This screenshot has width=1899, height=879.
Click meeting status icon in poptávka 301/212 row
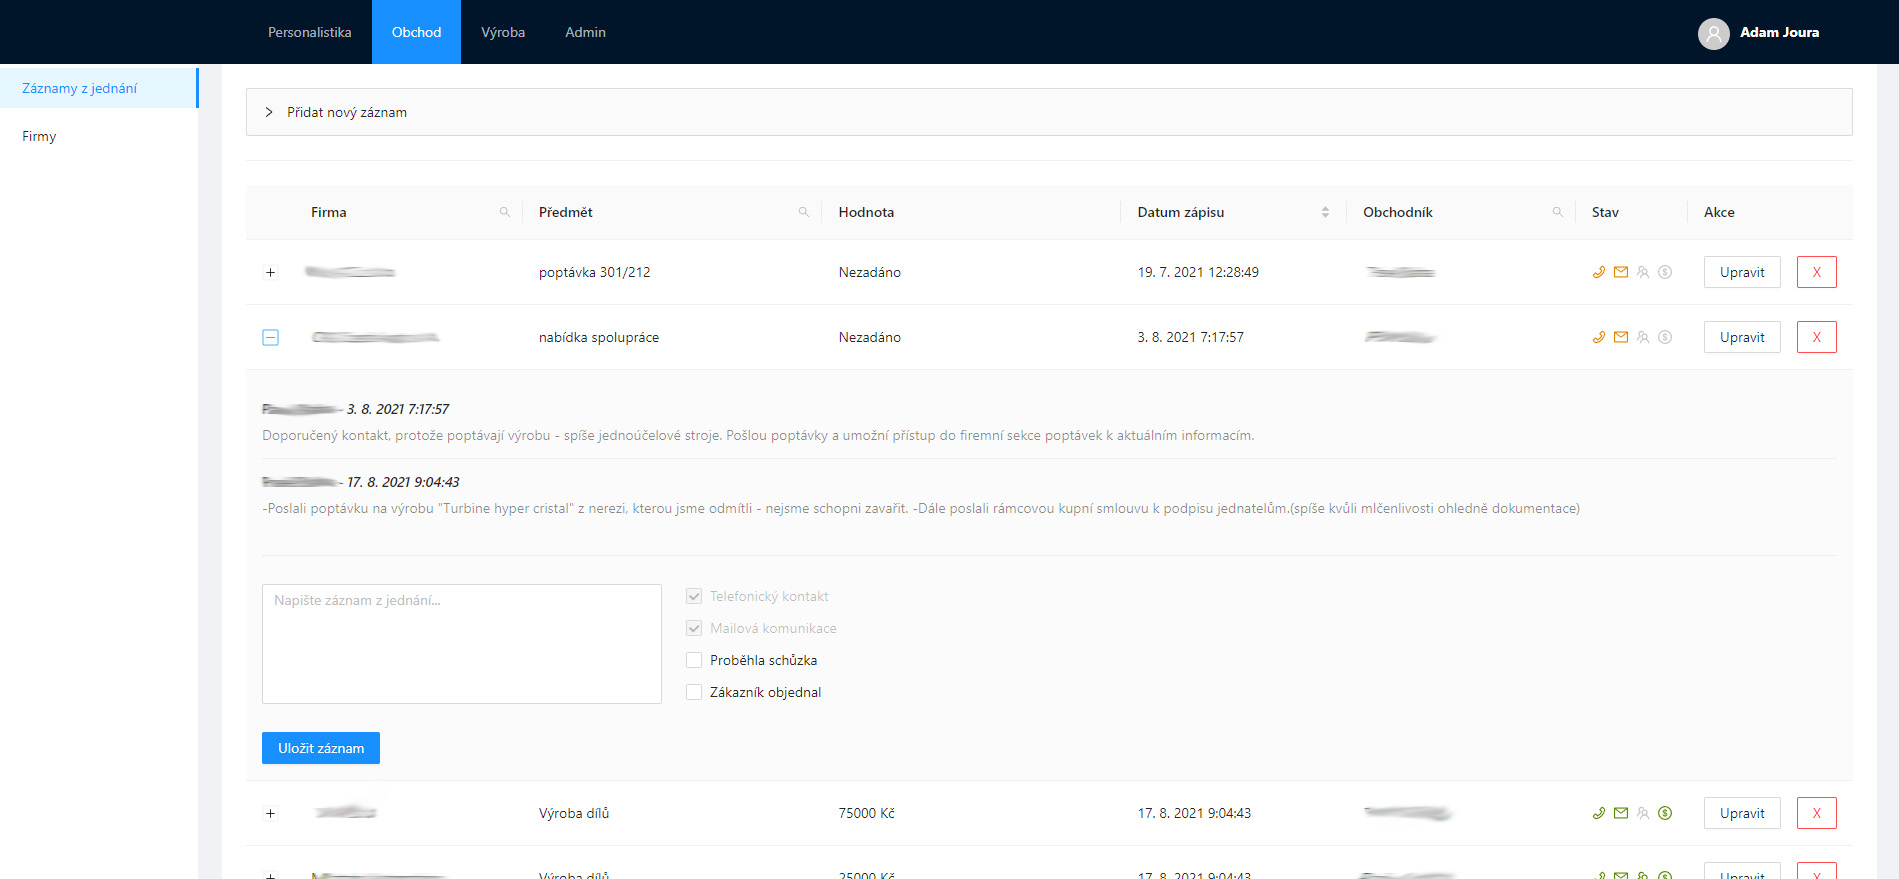(x=1643, y=272)
